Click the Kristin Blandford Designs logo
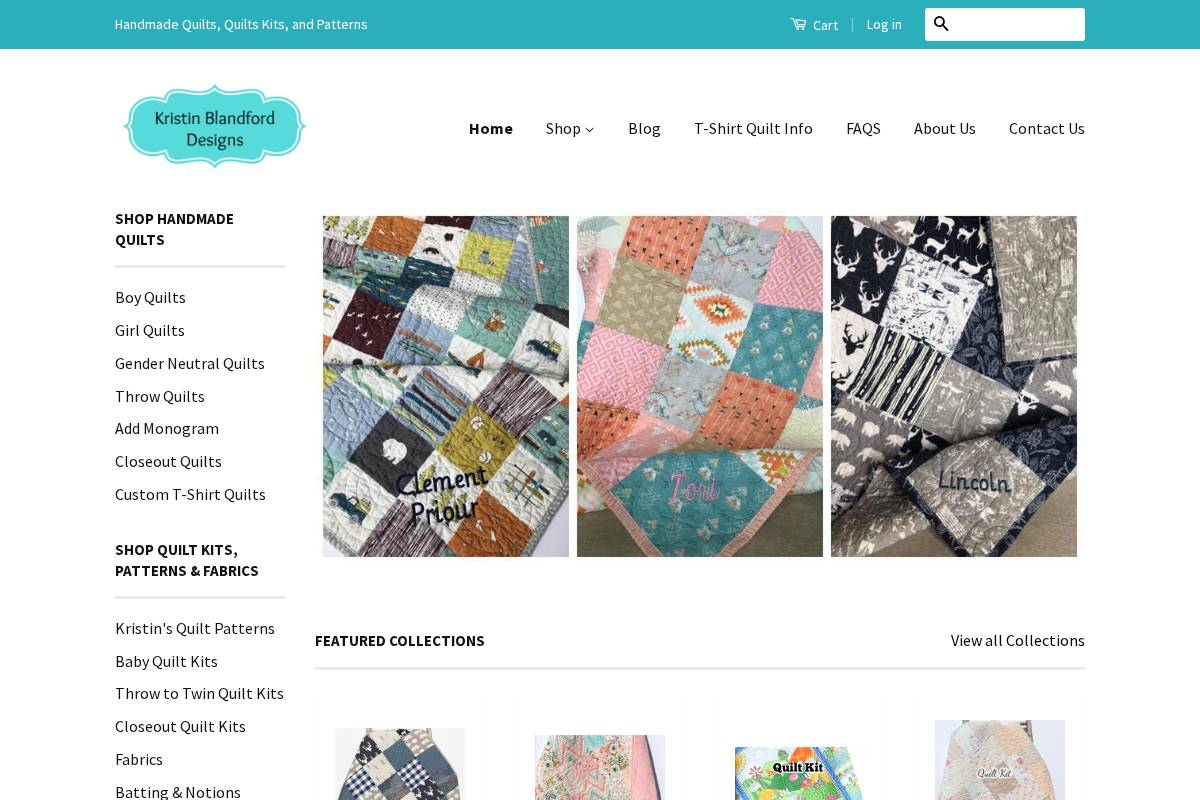This screenshot has height=800, width=1200. point(214,126)
